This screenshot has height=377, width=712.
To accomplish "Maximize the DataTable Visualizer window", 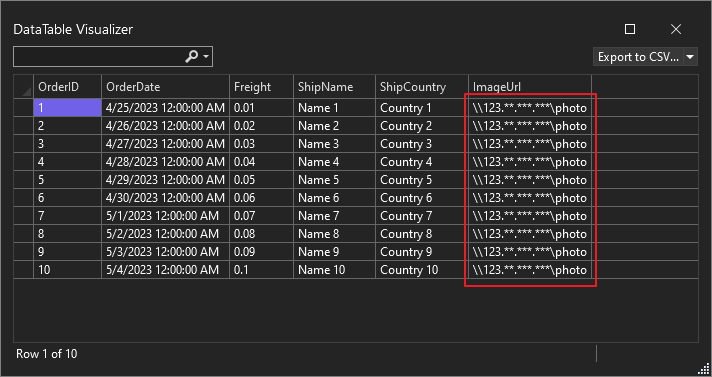I will tap(630, 29).
